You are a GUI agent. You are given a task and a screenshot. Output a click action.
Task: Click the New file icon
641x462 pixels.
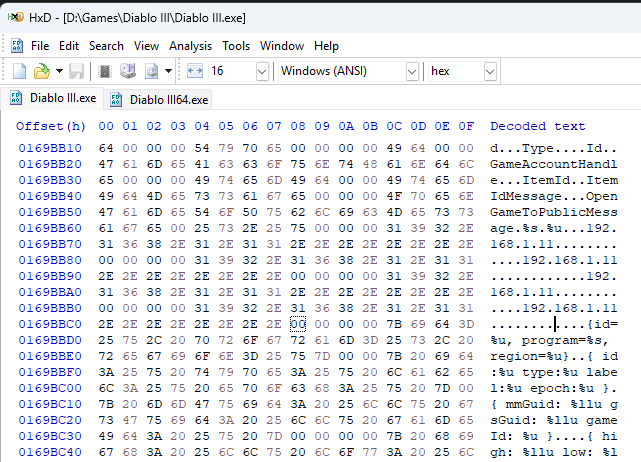pyautogui.click(x=19, y=71)
